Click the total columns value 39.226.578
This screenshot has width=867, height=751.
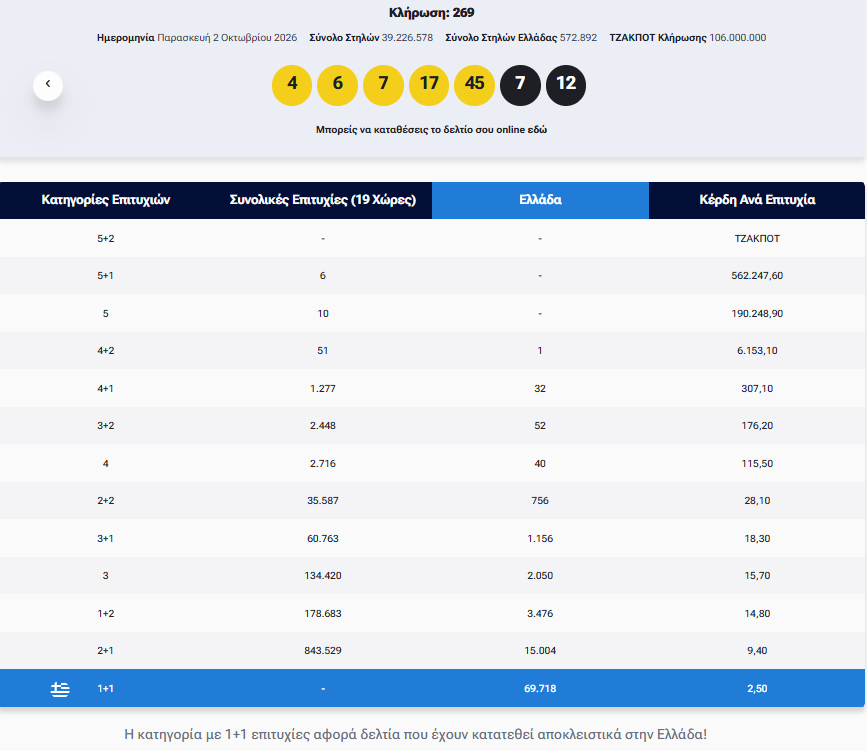[408, 38]
